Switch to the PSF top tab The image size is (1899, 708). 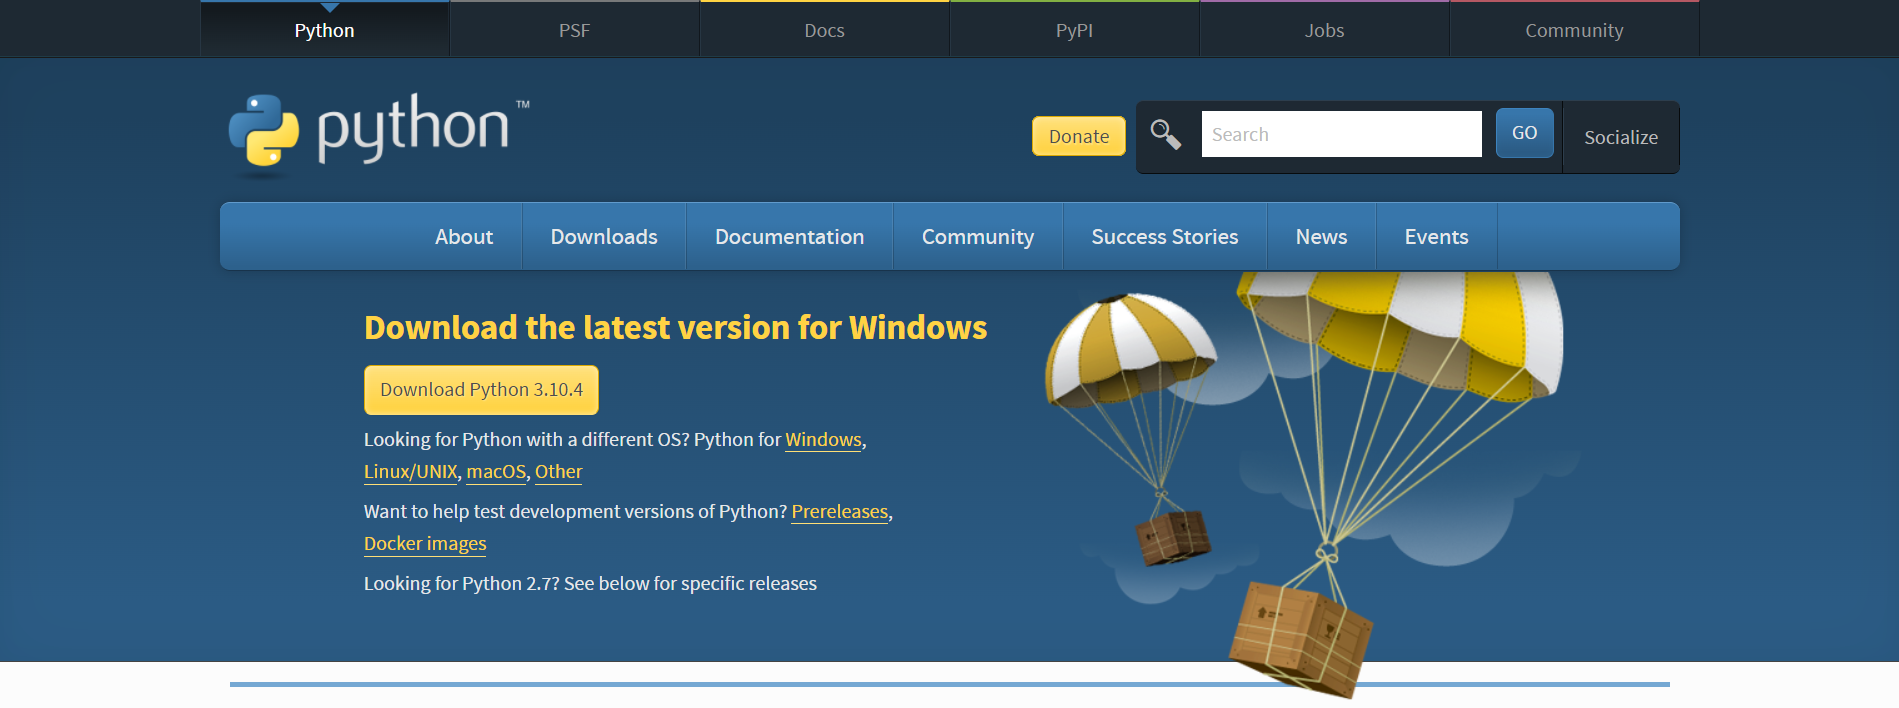click(x=575, y=30)
